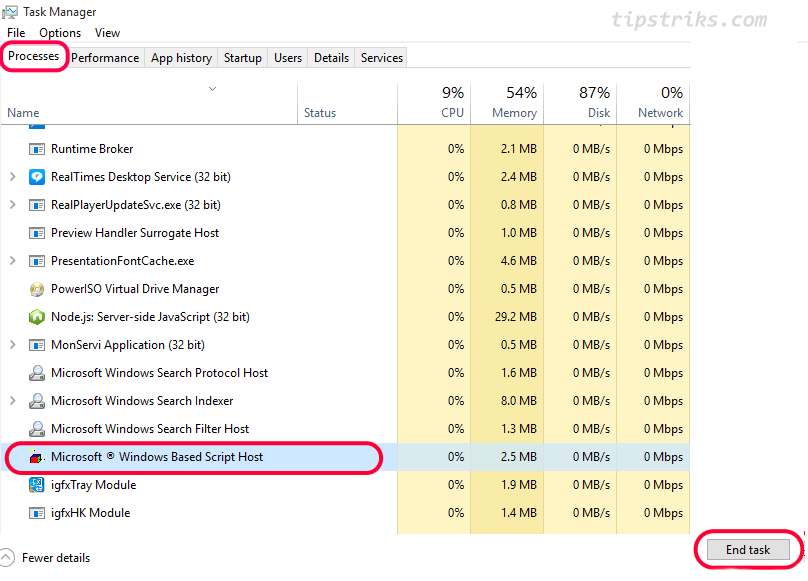Collapse view using Fewer details arrow
This screenshot has height=581, width=808.
click(x=7, y=558)
